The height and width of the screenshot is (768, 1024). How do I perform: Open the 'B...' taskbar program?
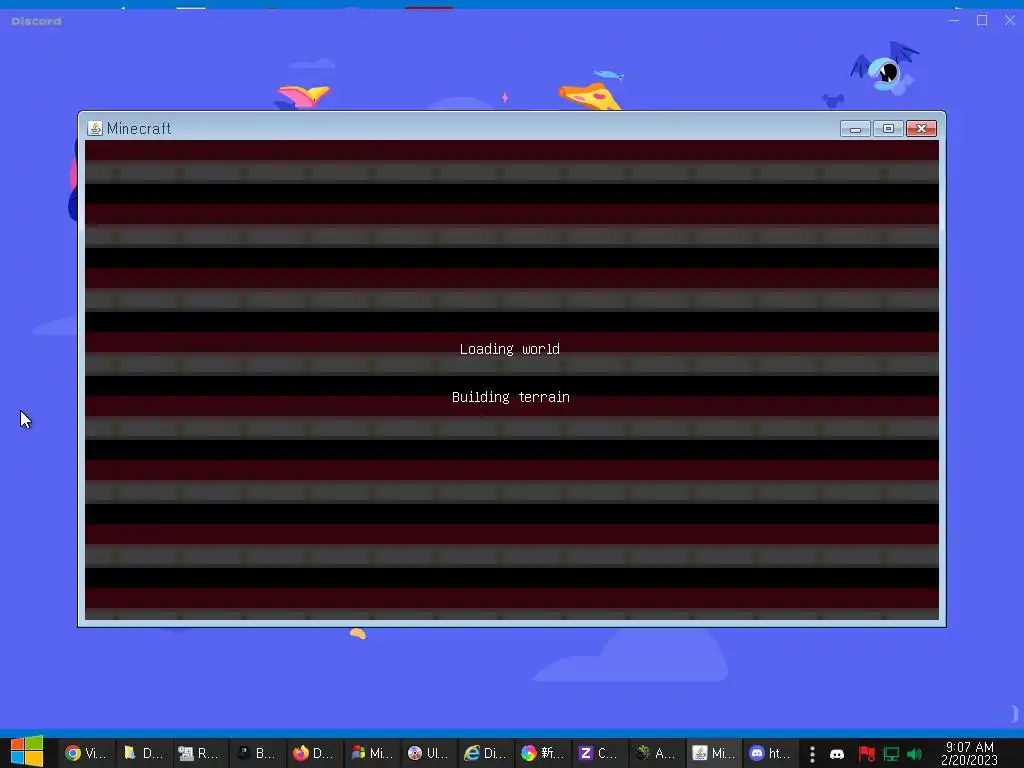(257, 753)
